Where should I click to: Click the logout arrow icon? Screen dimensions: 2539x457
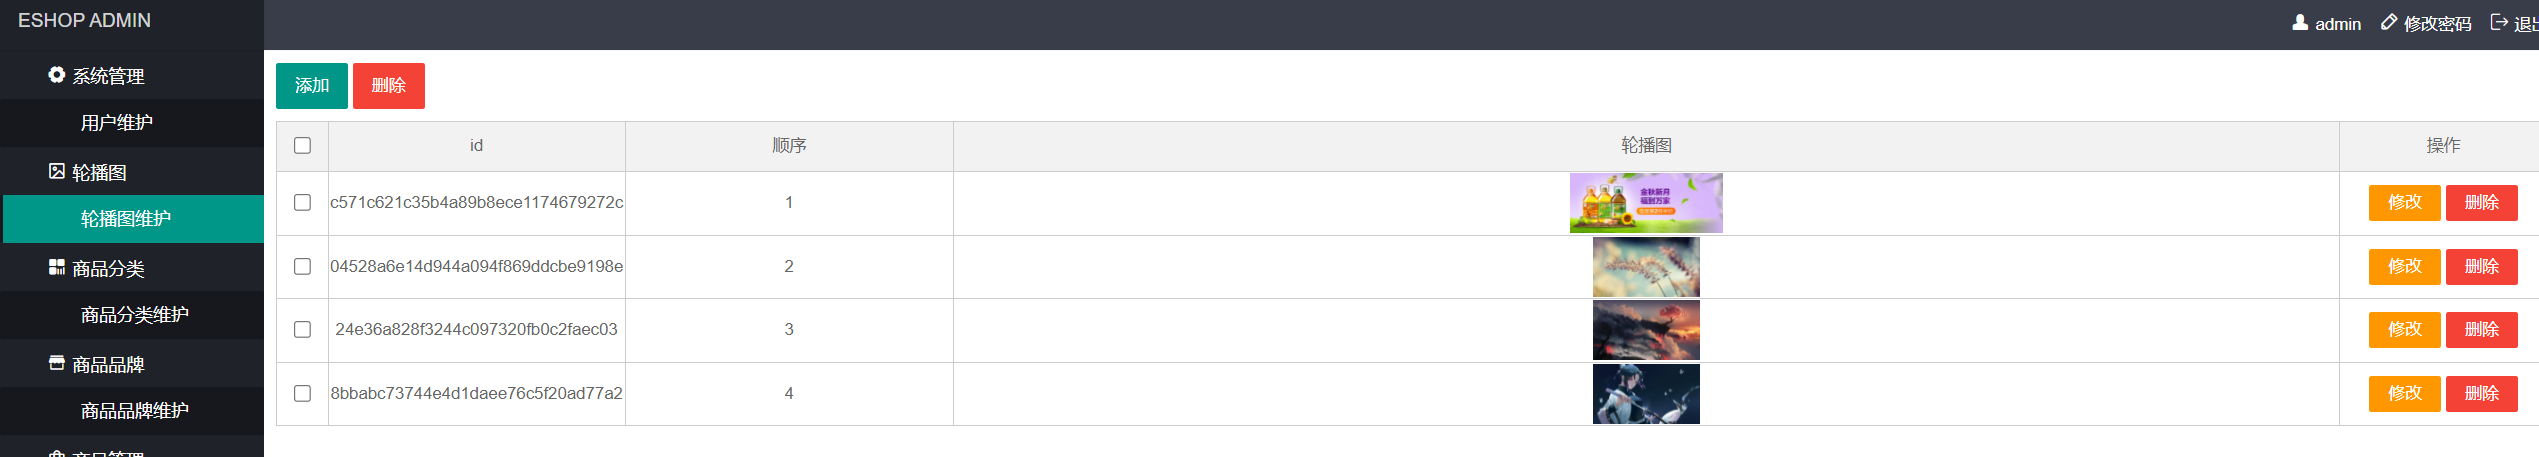click(x=2499, y=23)
